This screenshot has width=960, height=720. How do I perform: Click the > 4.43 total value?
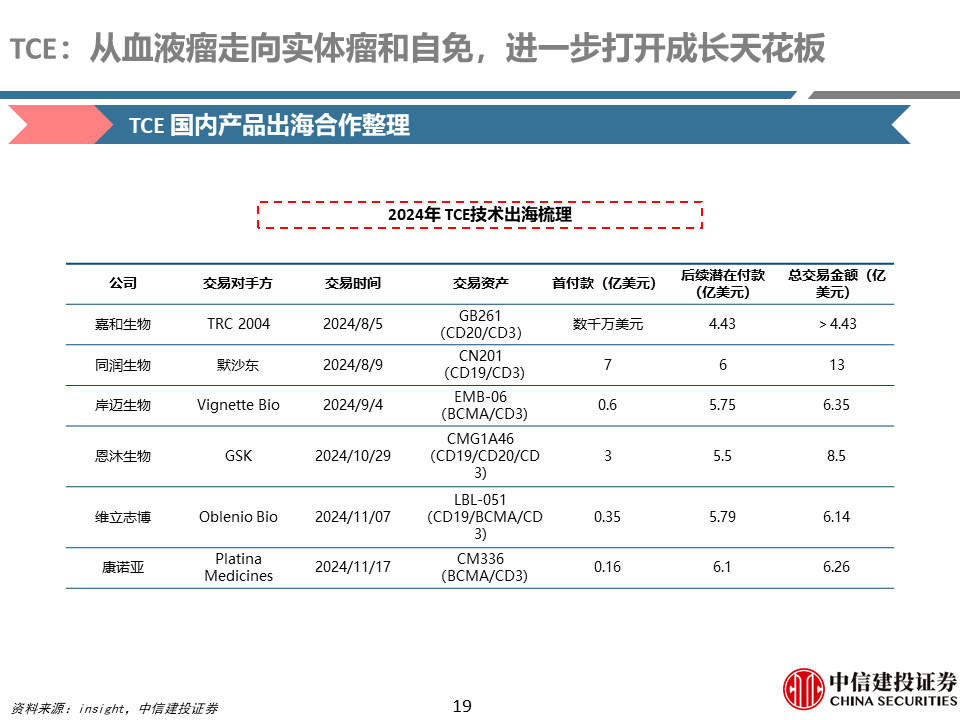[x=837, y=324]
